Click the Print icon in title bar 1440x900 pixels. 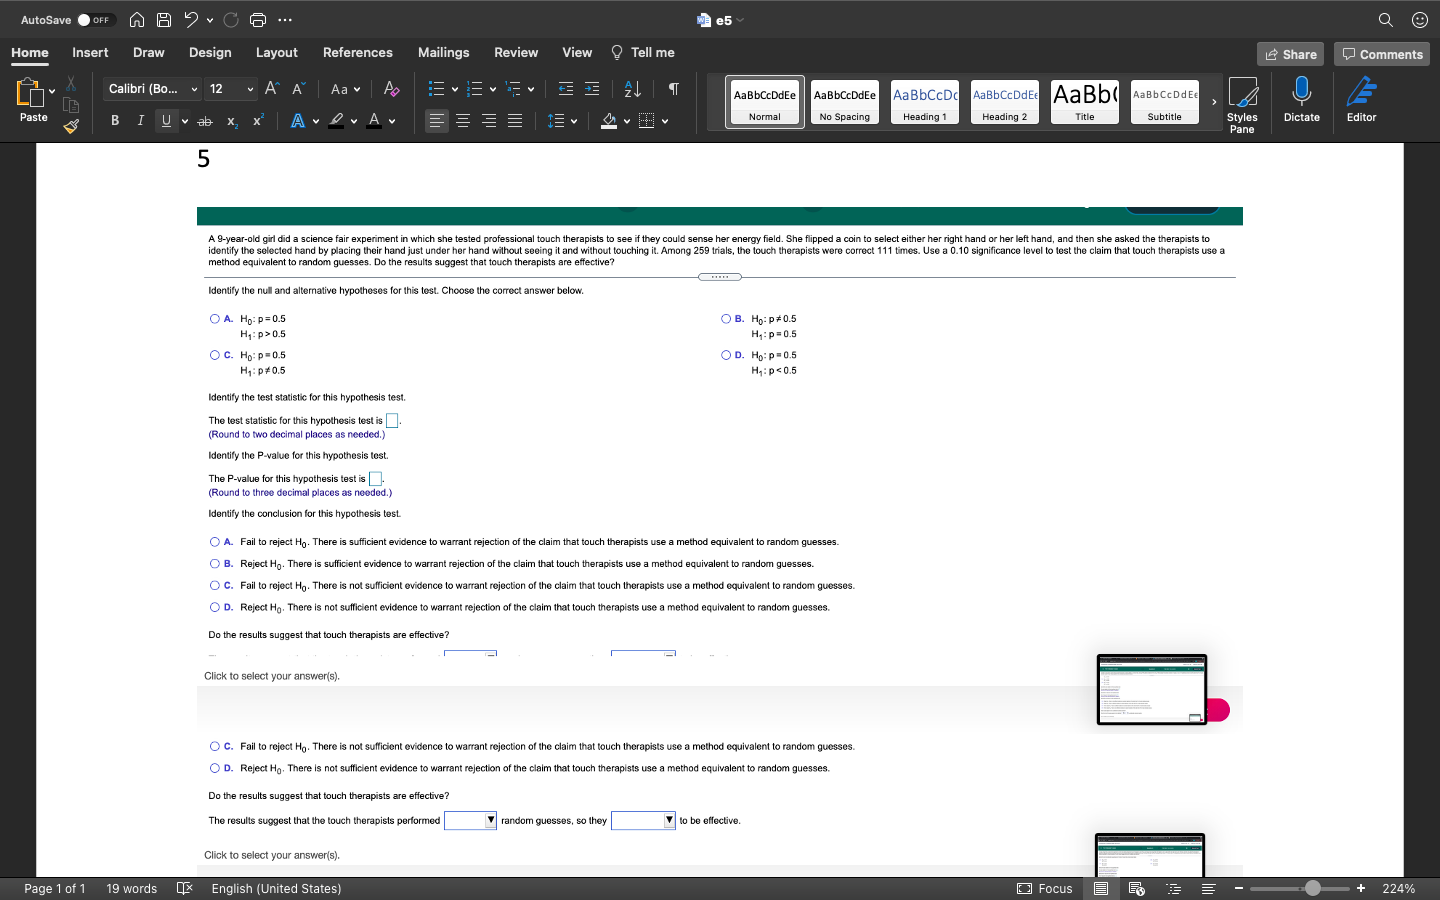pyautogui.click(x=258, y=20)
